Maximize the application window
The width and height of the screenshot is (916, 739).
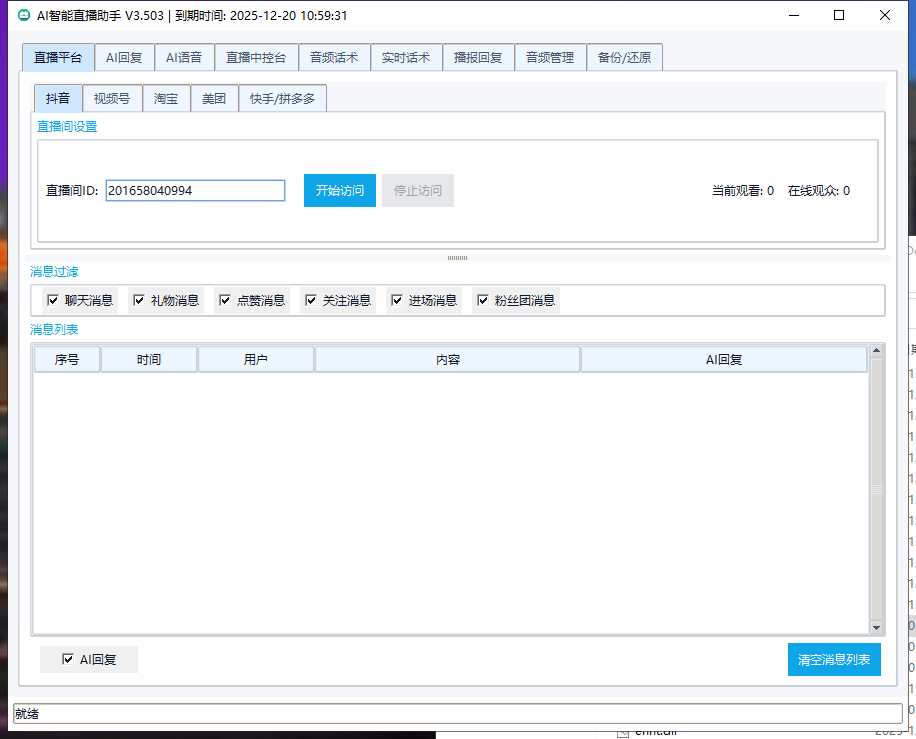click(839, 15)
